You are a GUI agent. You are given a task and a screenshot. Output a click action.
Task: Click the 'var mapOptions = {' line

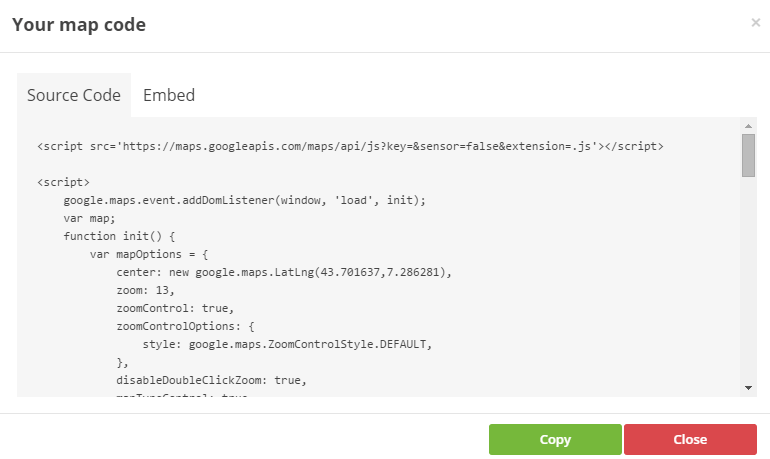(149, 254)
